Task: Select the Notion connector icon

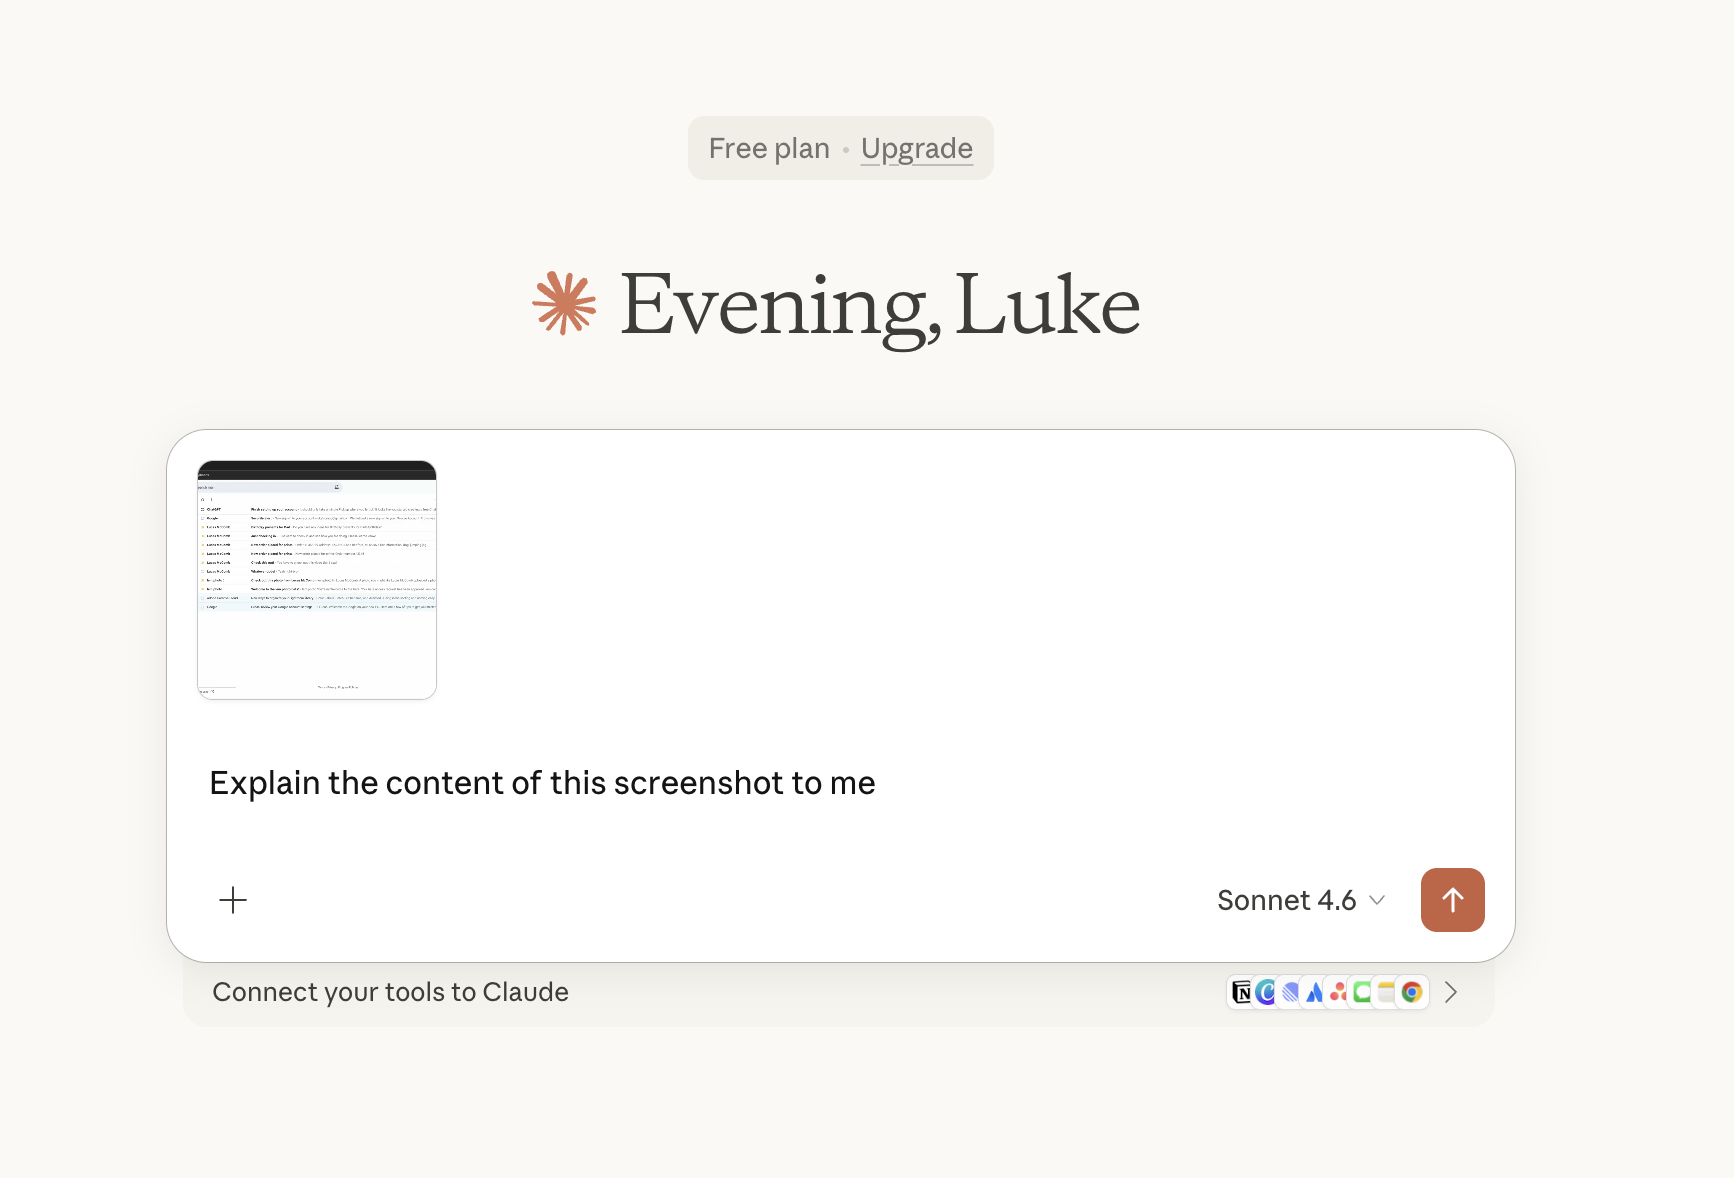Action: click(x=1242, y=992)
